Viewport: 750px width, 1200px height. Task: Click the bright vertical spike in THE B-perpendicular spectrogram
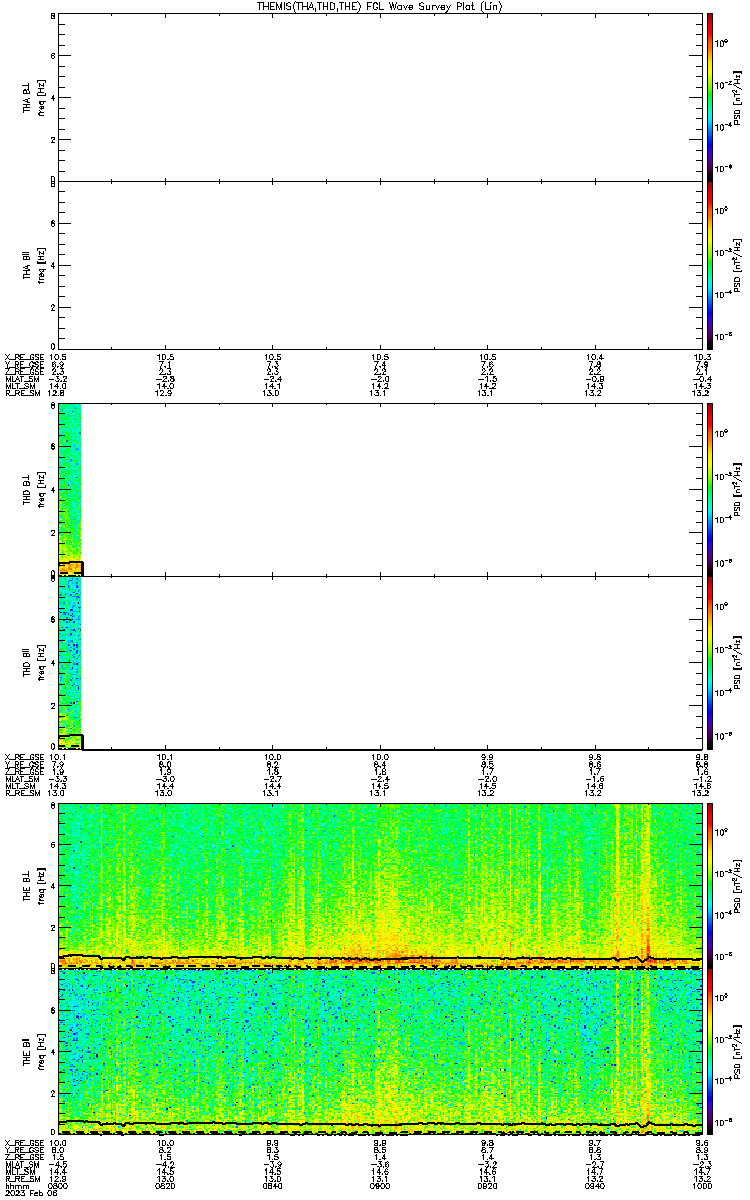coord(647,886)
